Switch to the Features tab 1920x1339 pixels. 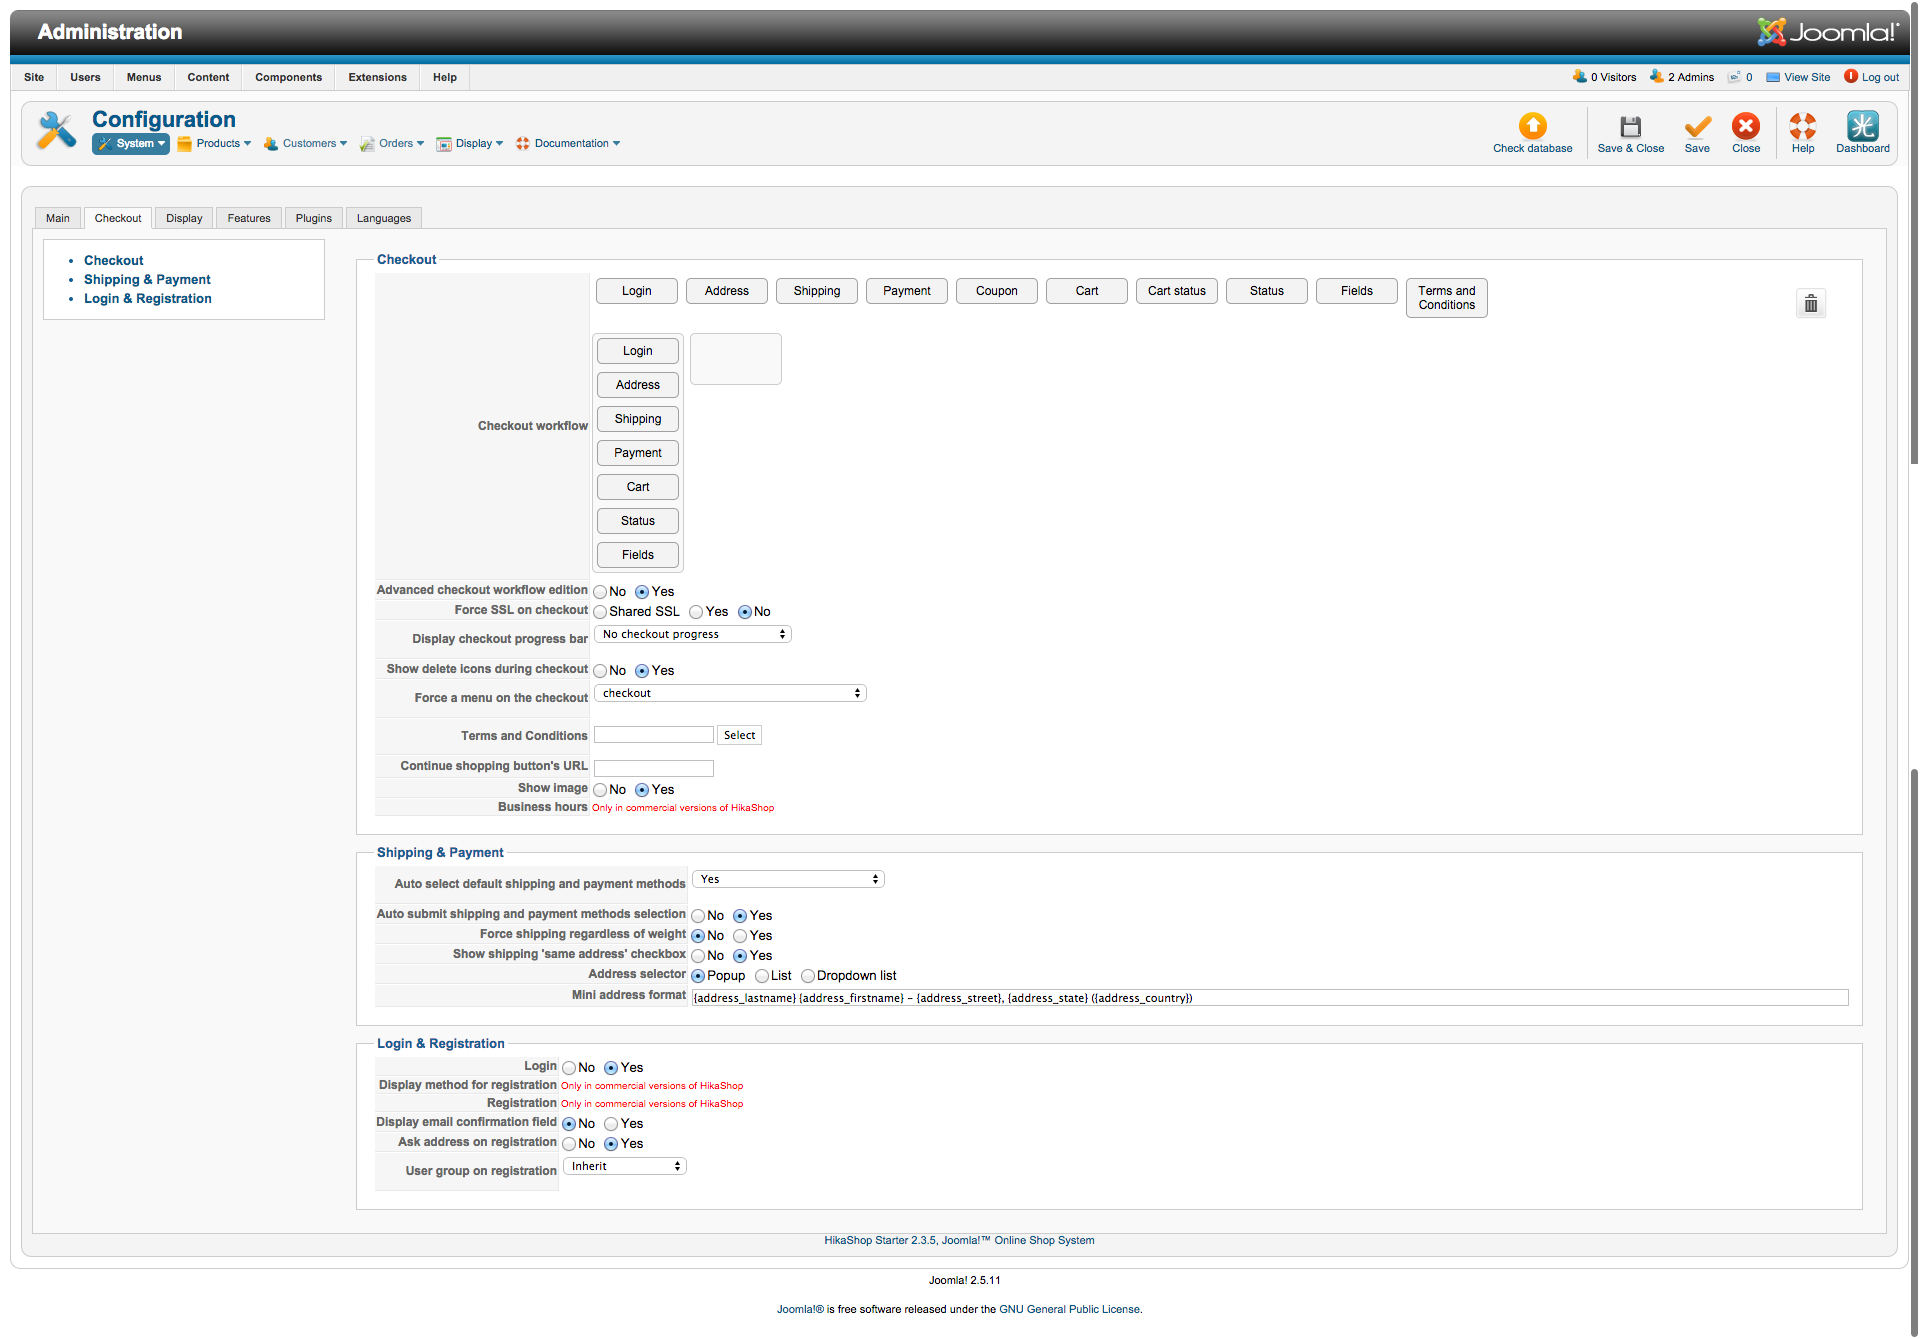pyautogui.click(x=248, y=218)
